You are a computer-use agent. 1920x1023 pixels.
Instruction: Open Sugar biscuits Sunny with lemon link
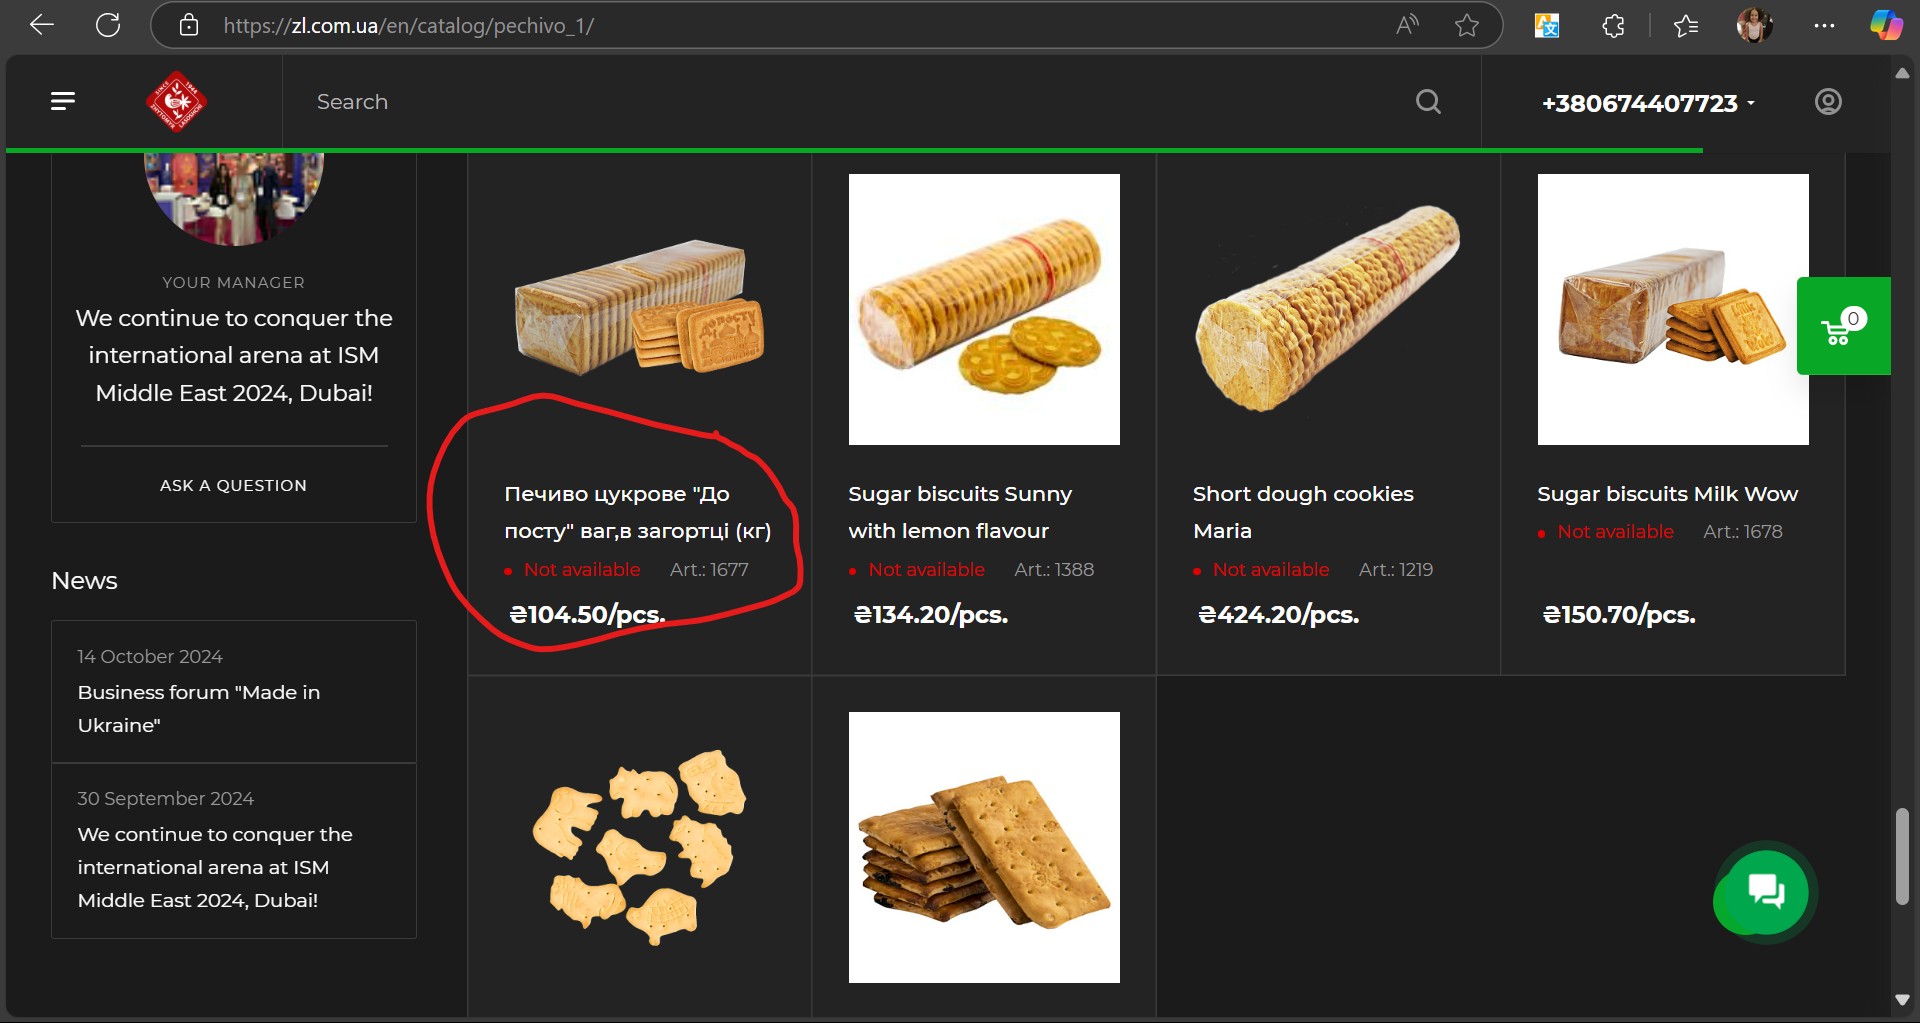point(959,512)
